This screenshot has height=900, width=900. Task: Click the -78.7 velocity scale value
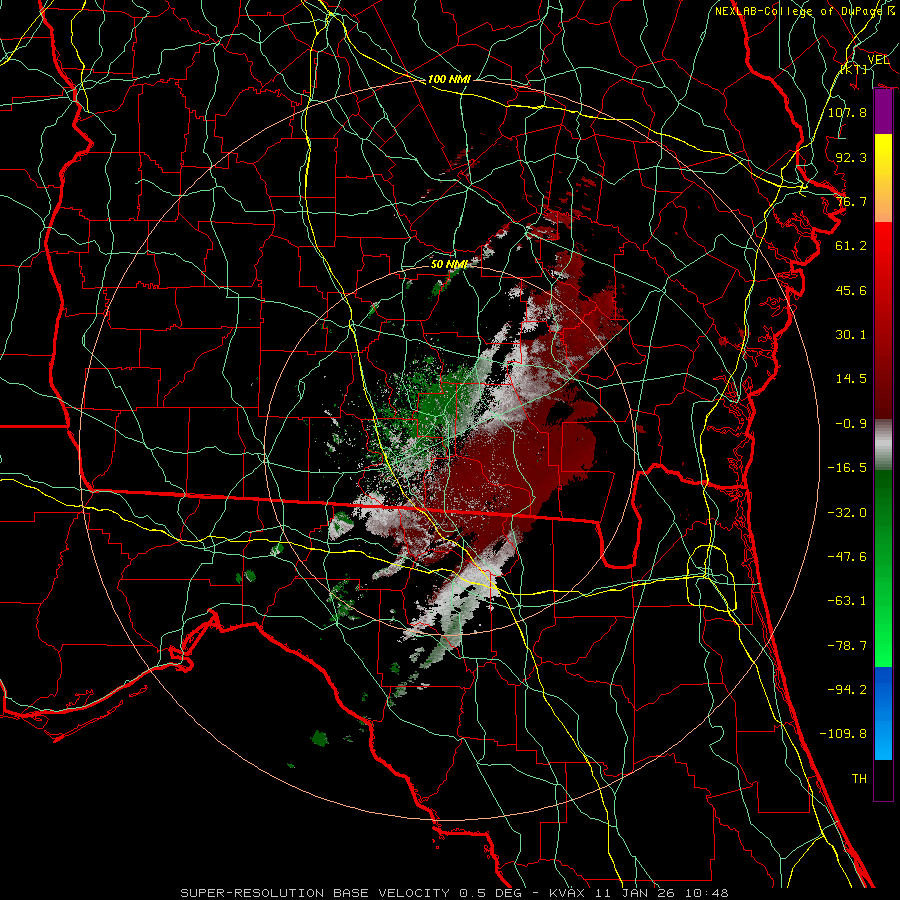click(x=847, y=646)
